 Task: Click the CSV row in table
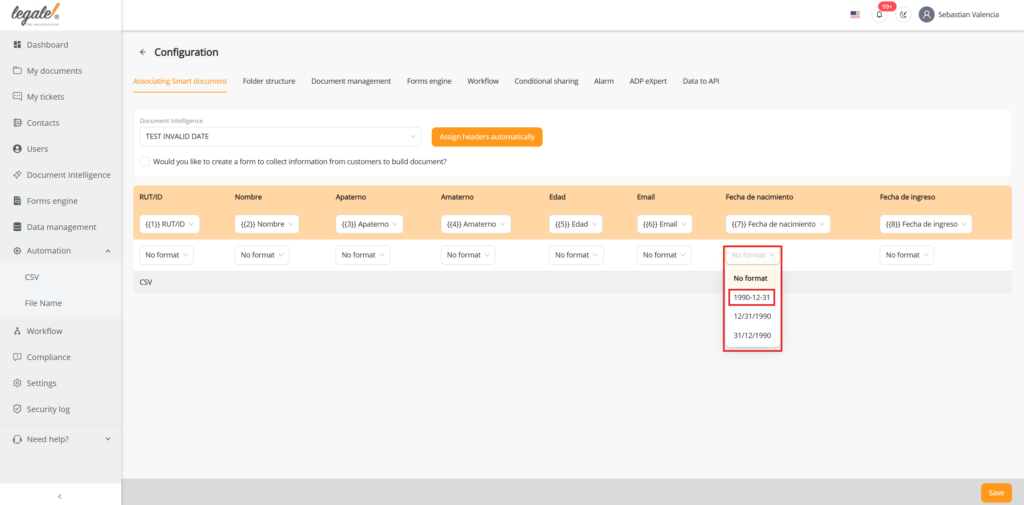point(572,282)
